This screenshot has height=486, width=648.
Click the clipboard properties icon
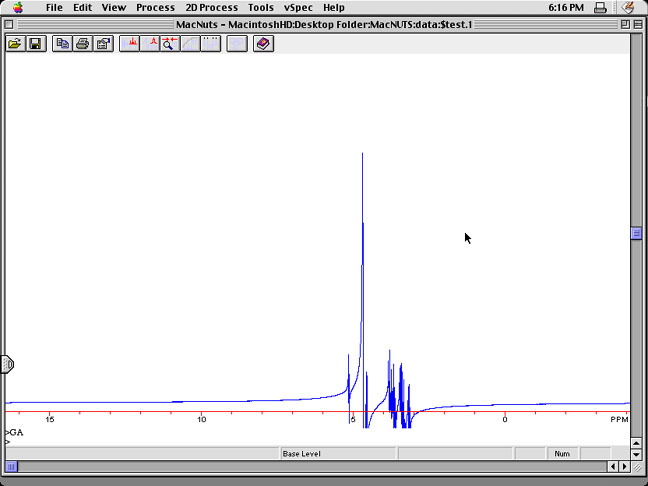[103, 44]
